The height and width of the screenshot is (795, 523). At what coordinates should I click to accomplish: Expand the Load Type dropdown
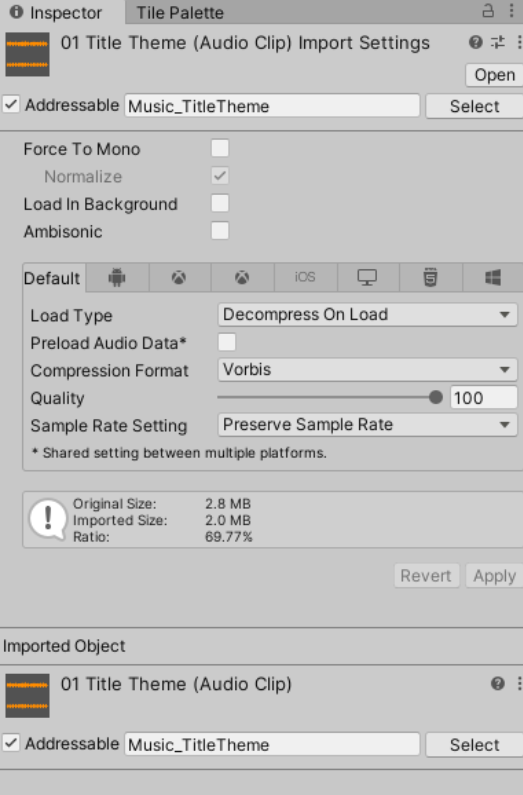click(x=367, y=314)
